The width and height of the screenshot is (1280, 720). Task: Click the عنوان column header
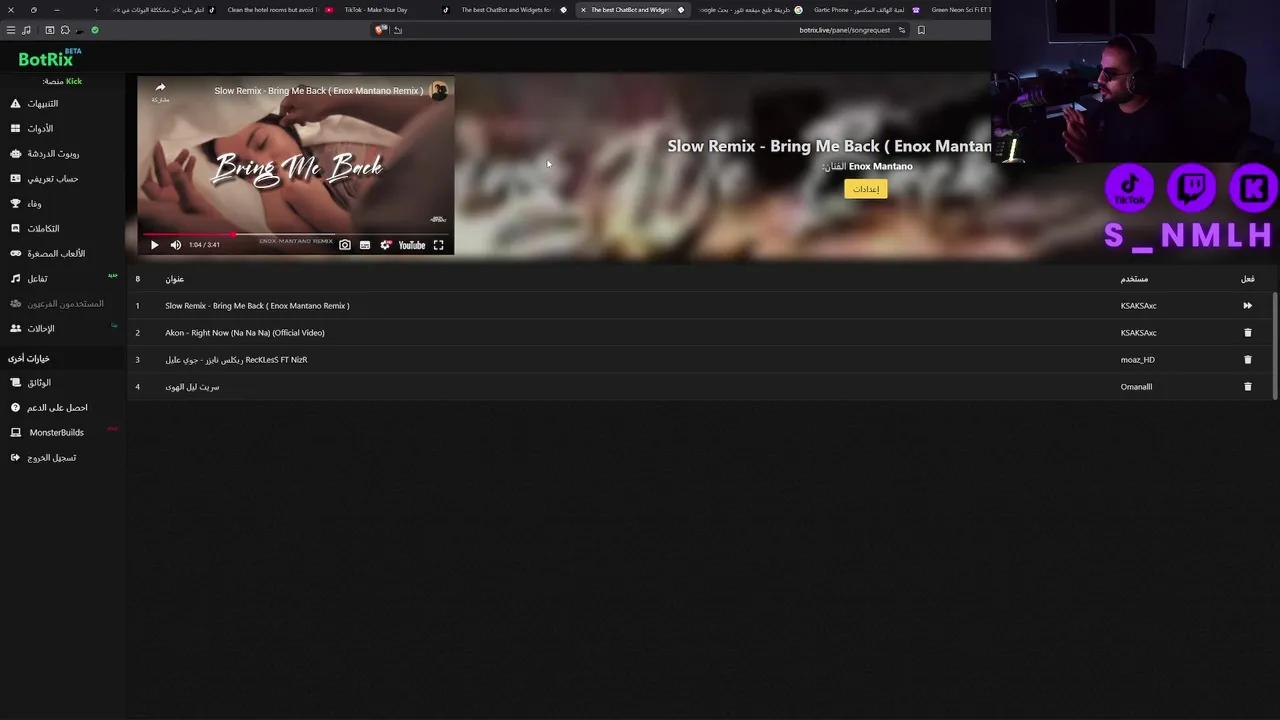[175, 279]
